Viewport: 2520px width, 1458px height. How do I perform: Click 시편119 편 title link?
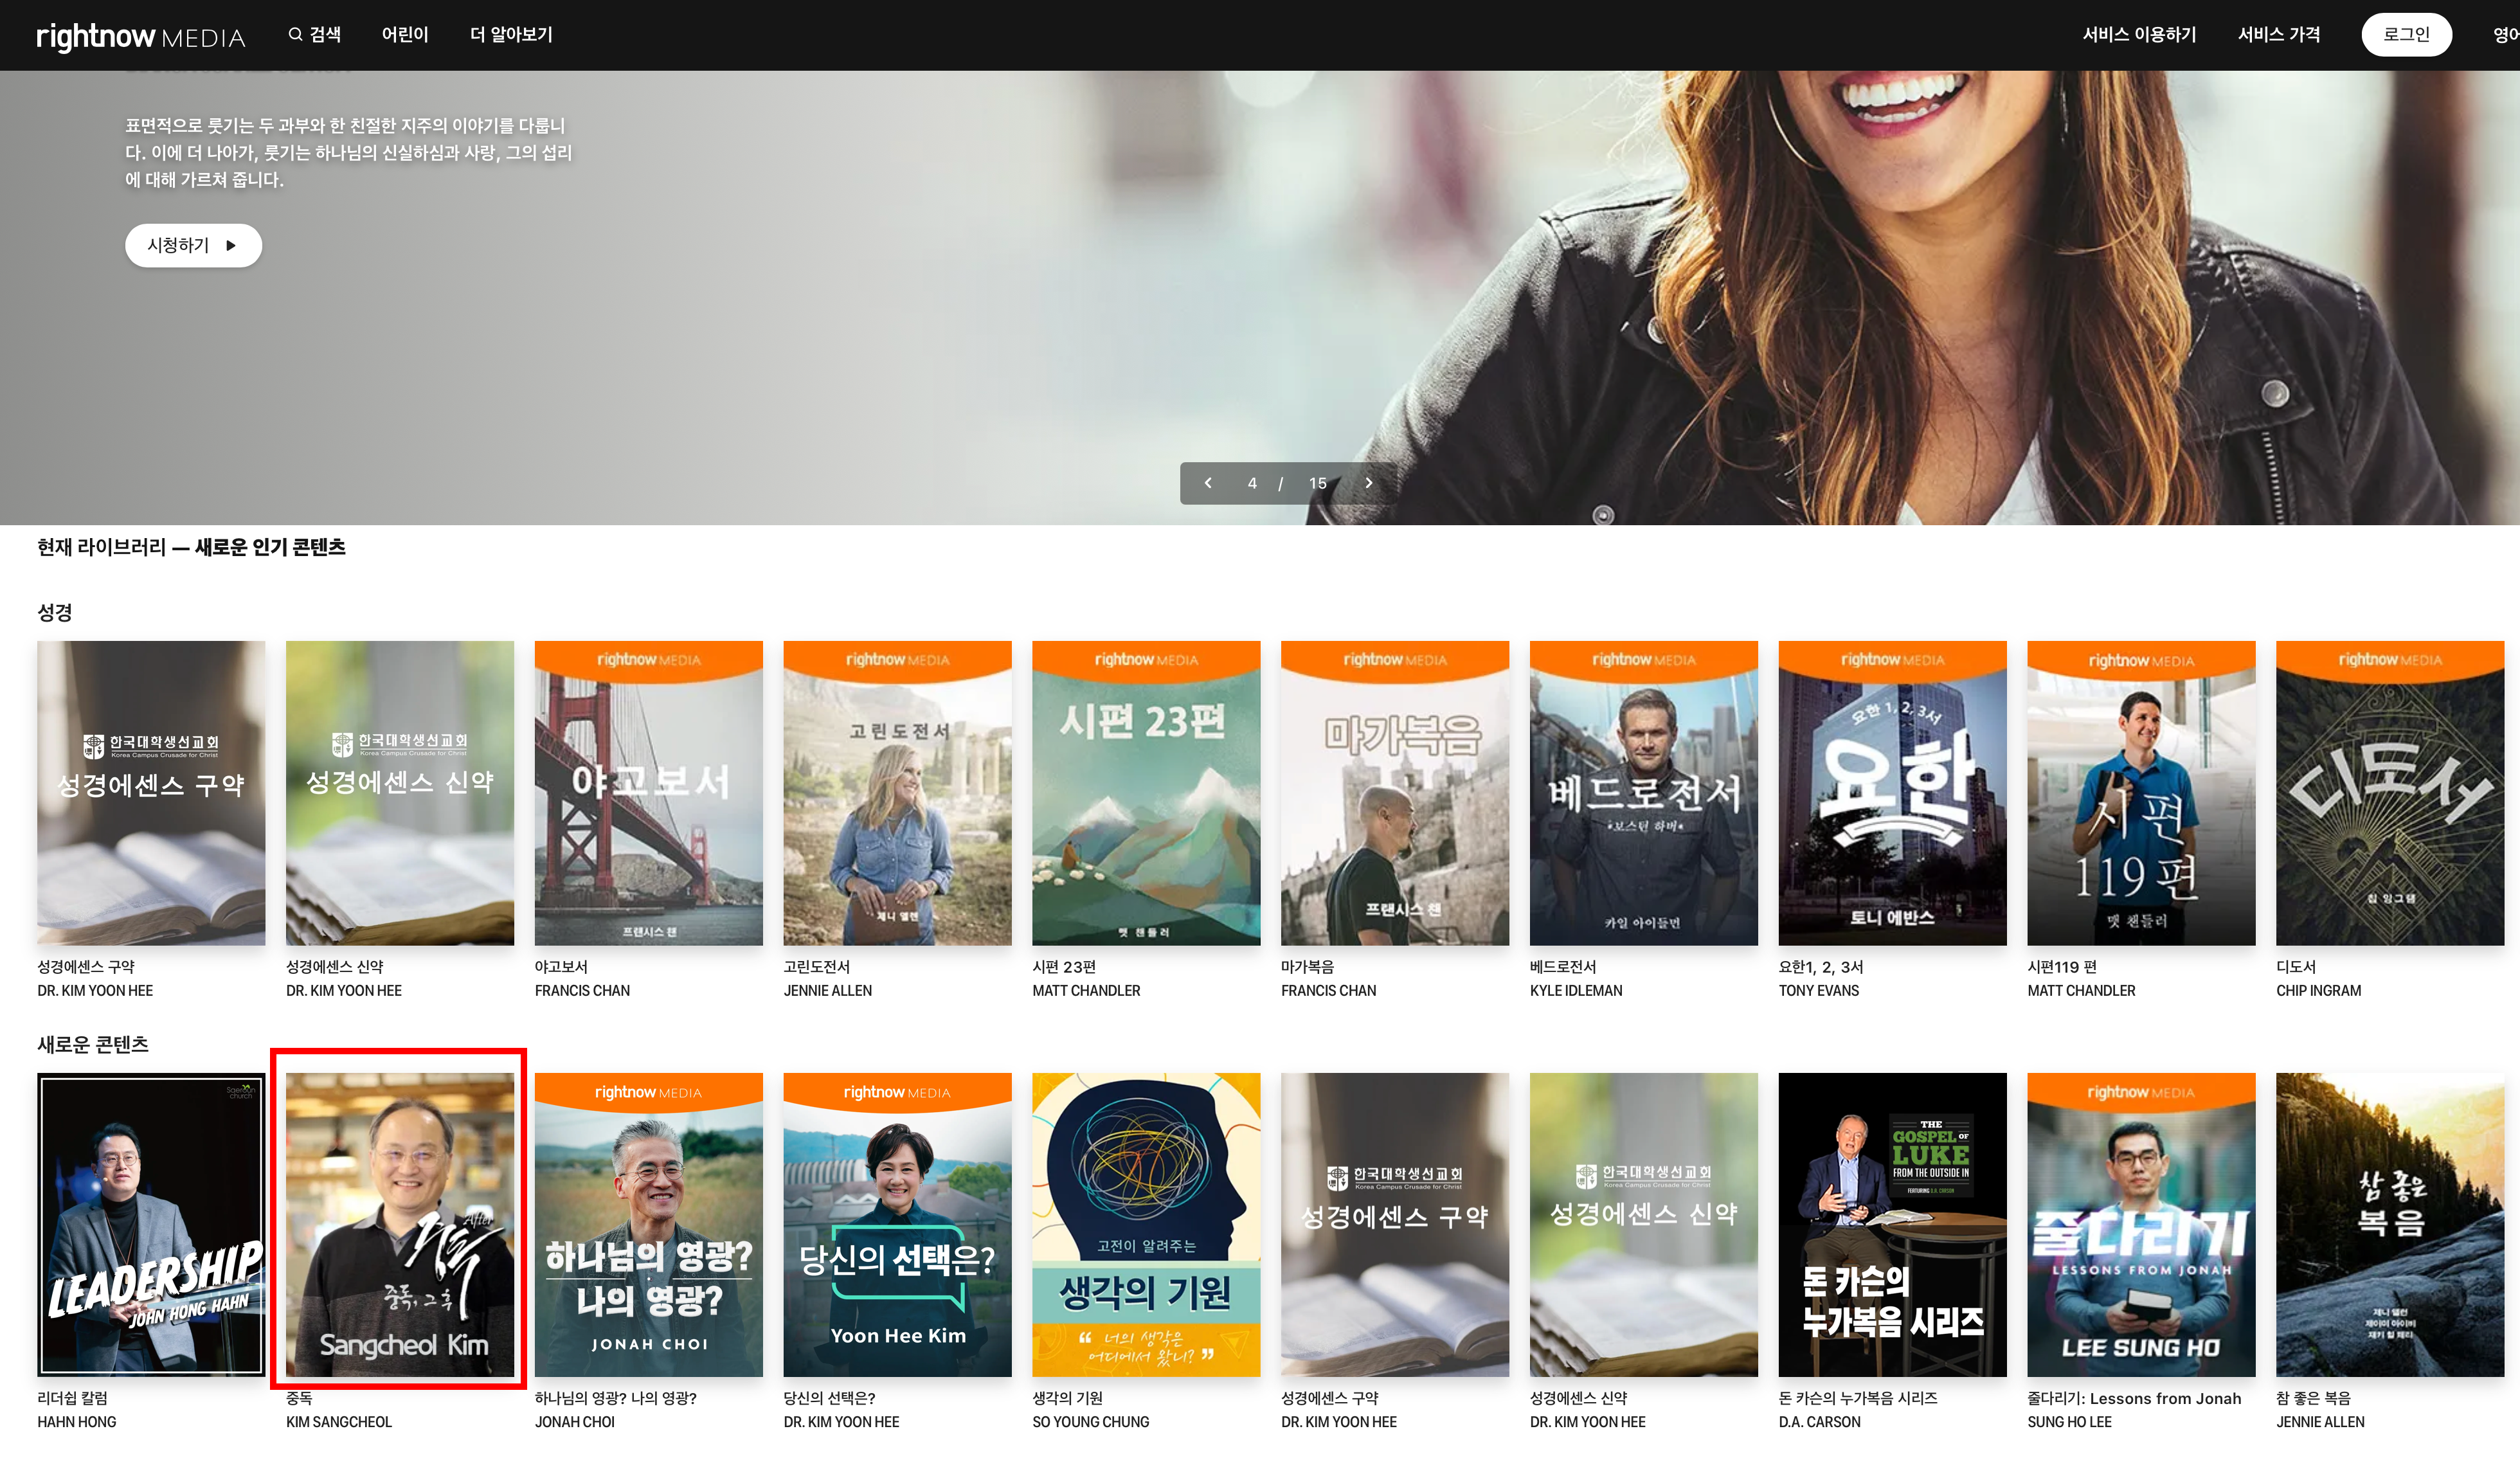point(2062,967)
